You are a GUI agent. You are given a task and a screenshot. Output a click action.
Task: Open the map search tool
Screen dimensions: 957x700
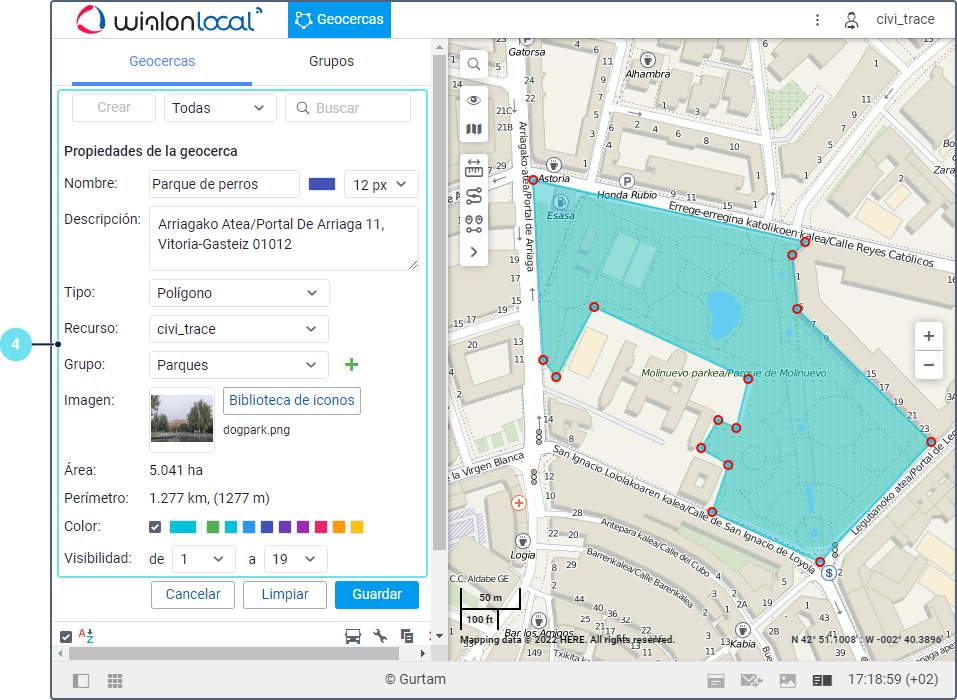pyautogui.click(x=474, y=64)
